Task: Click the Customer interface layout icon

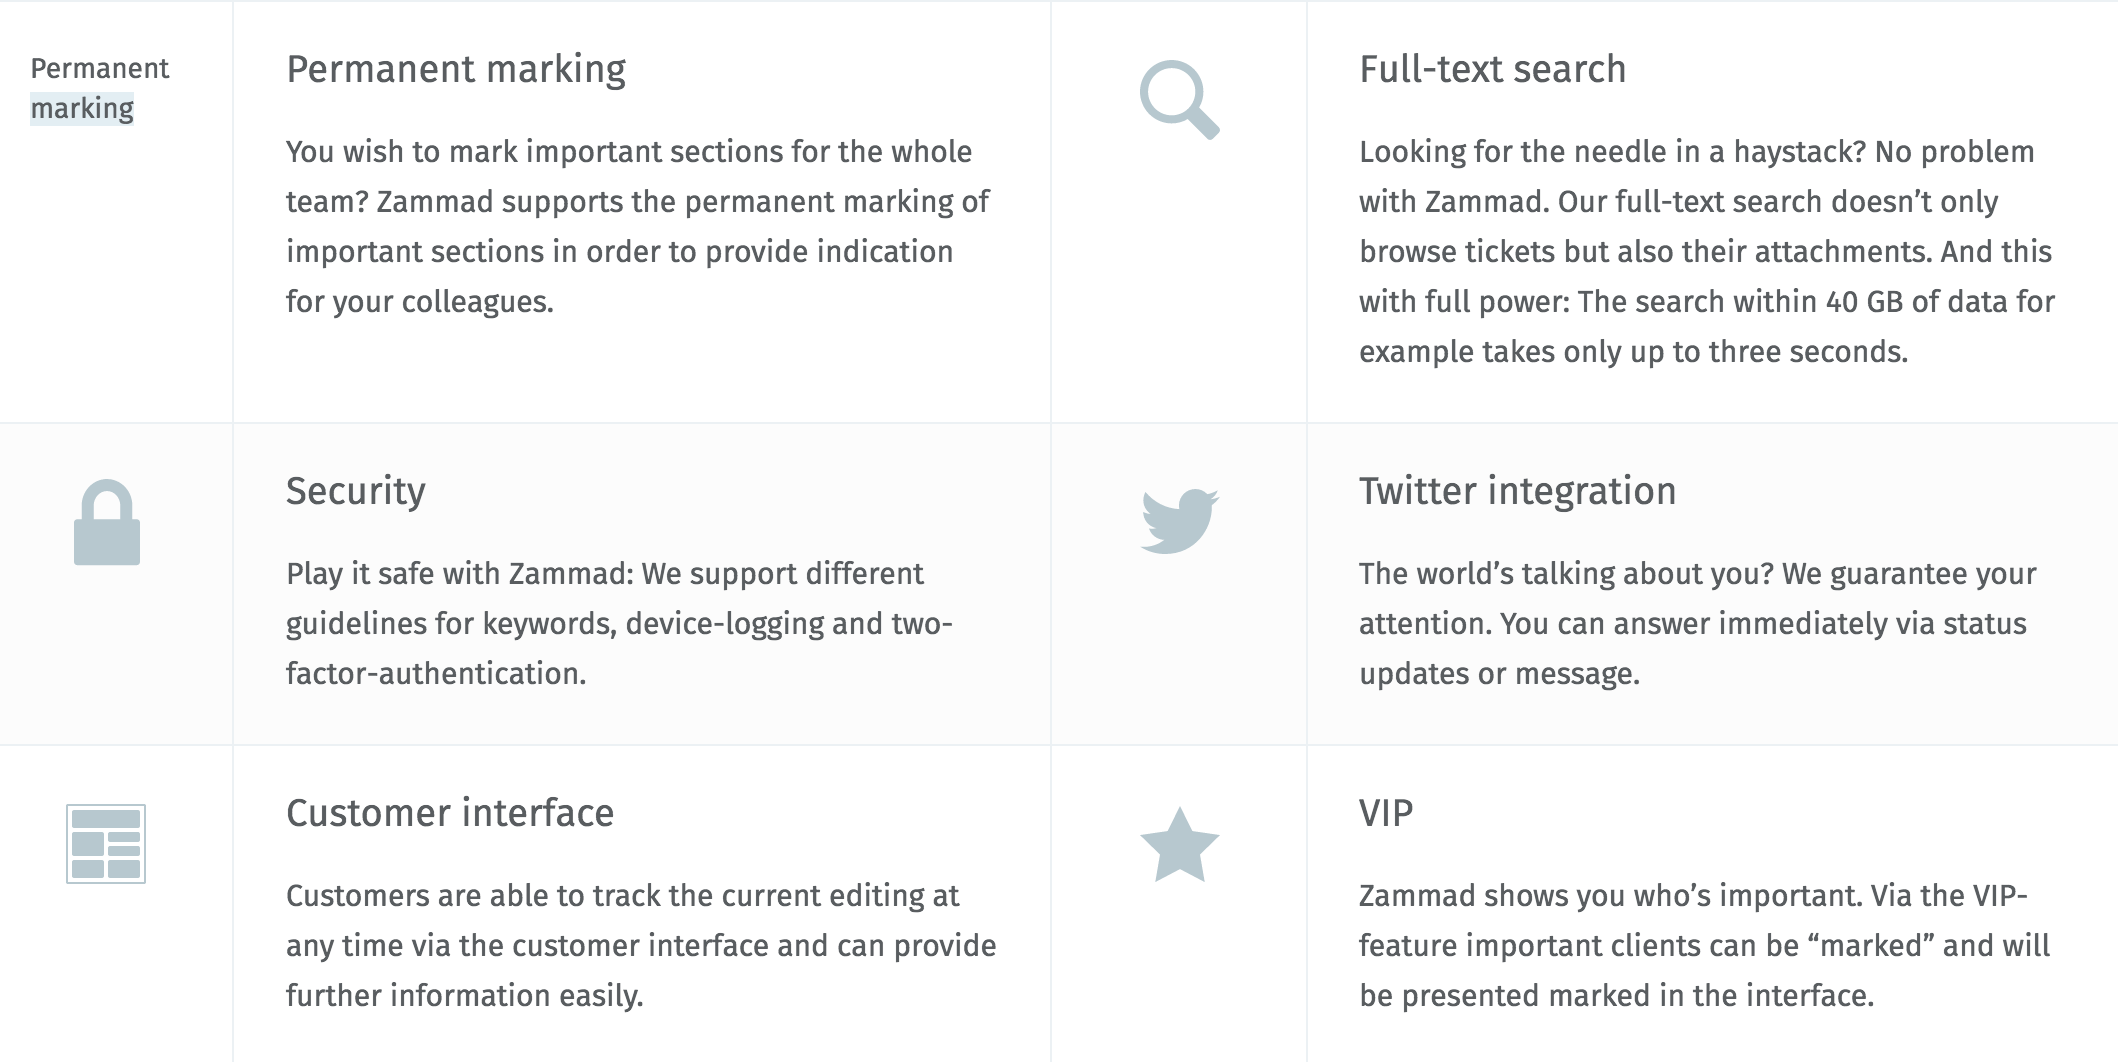Action: click(106, 844)
